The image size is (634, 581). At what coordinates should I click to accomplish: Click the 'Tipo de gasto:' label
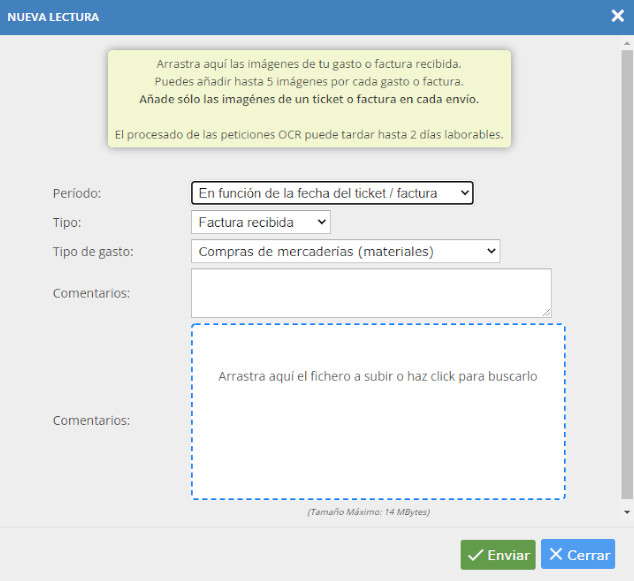(x=93, y=251)
